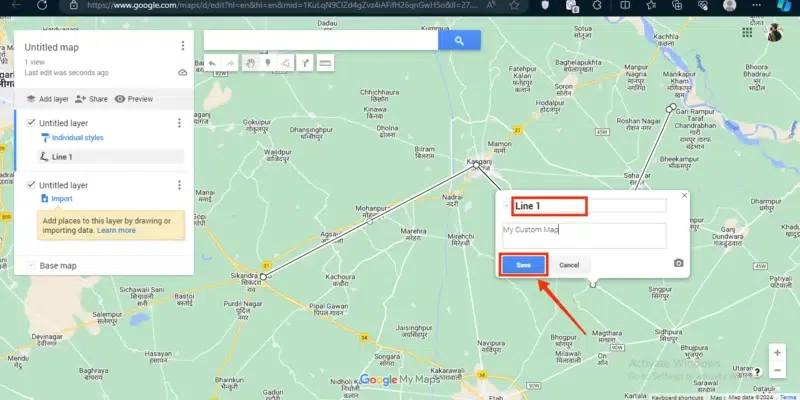Open the Learn more link

[x=116, y=230]
